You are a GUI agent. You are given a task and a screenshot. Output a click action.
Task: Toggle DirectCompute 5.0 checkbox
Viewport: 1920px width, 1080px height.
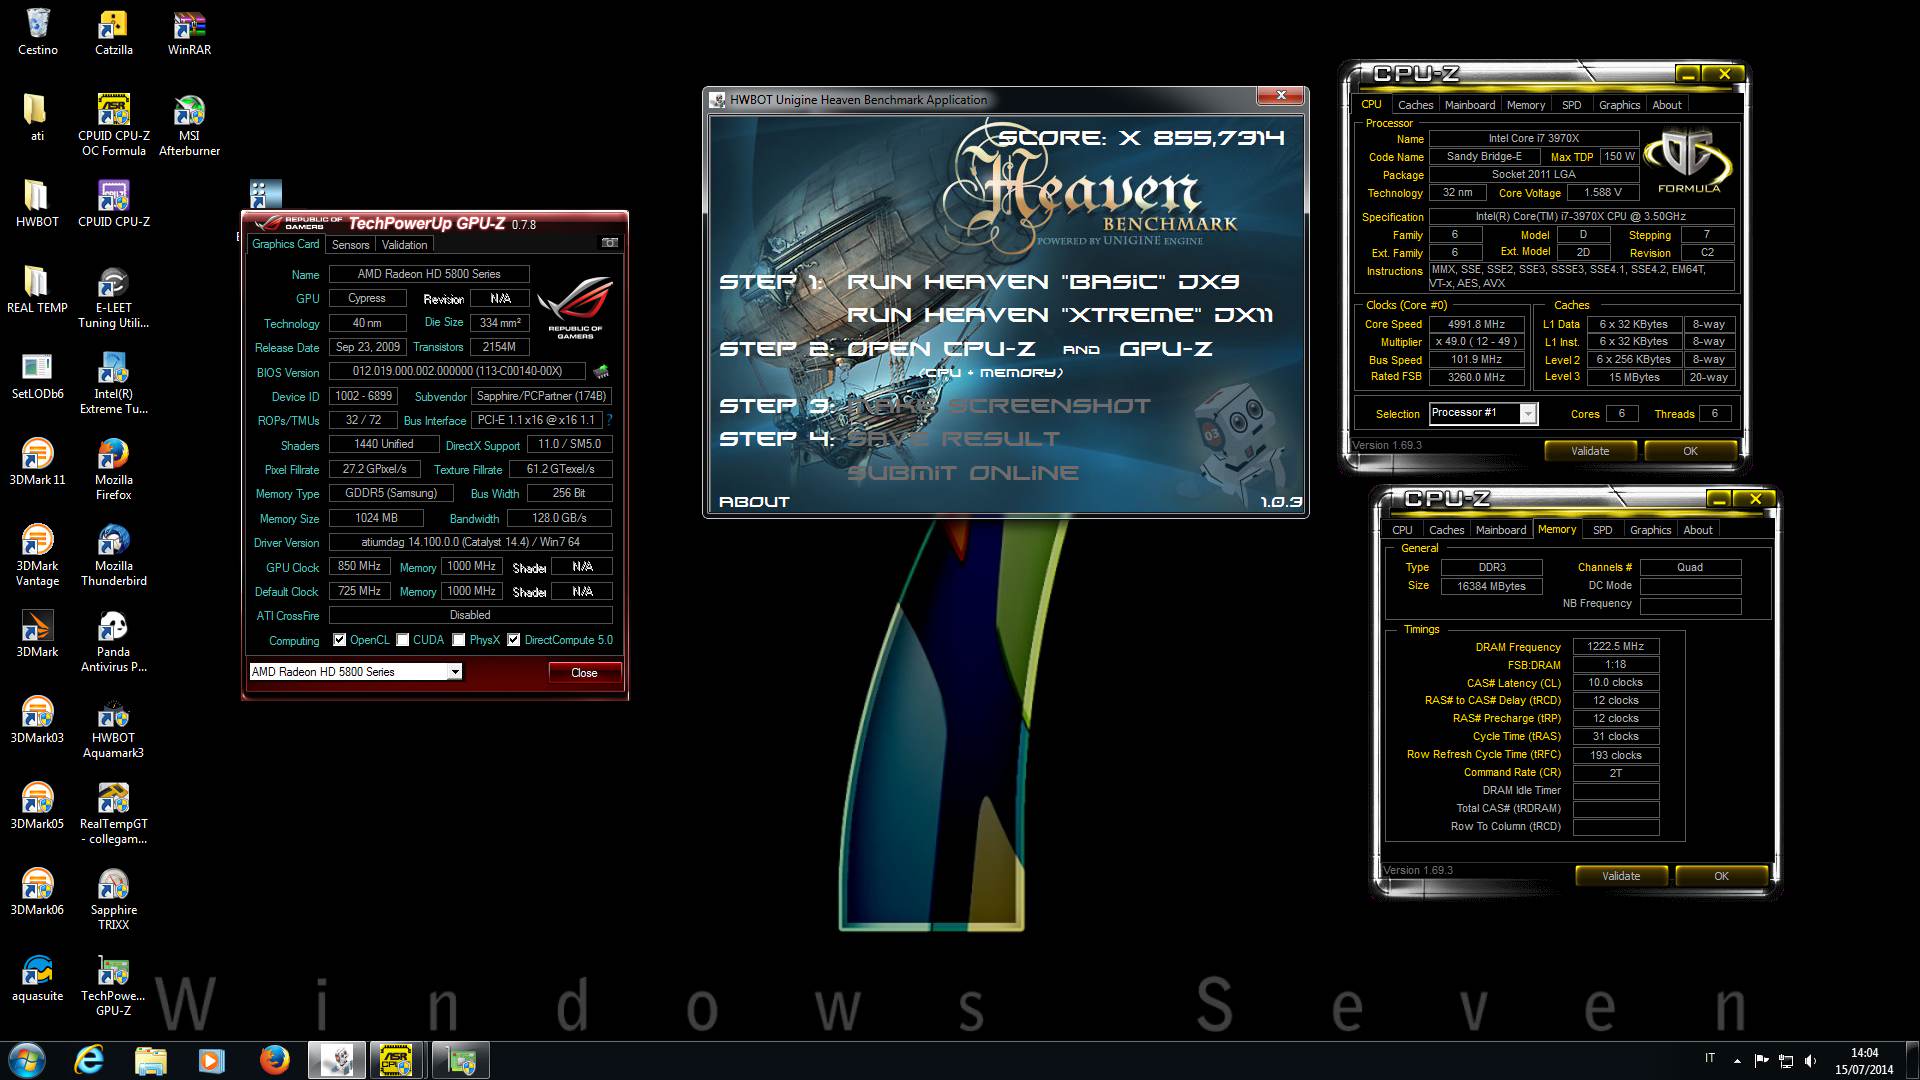(514, 640)
